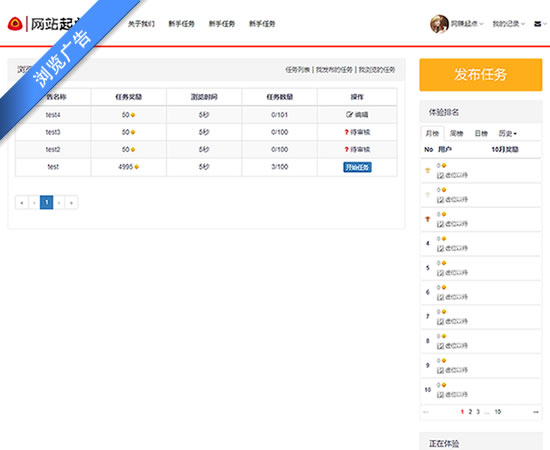Expand the username dropdown beside avatar

point(467,24)
